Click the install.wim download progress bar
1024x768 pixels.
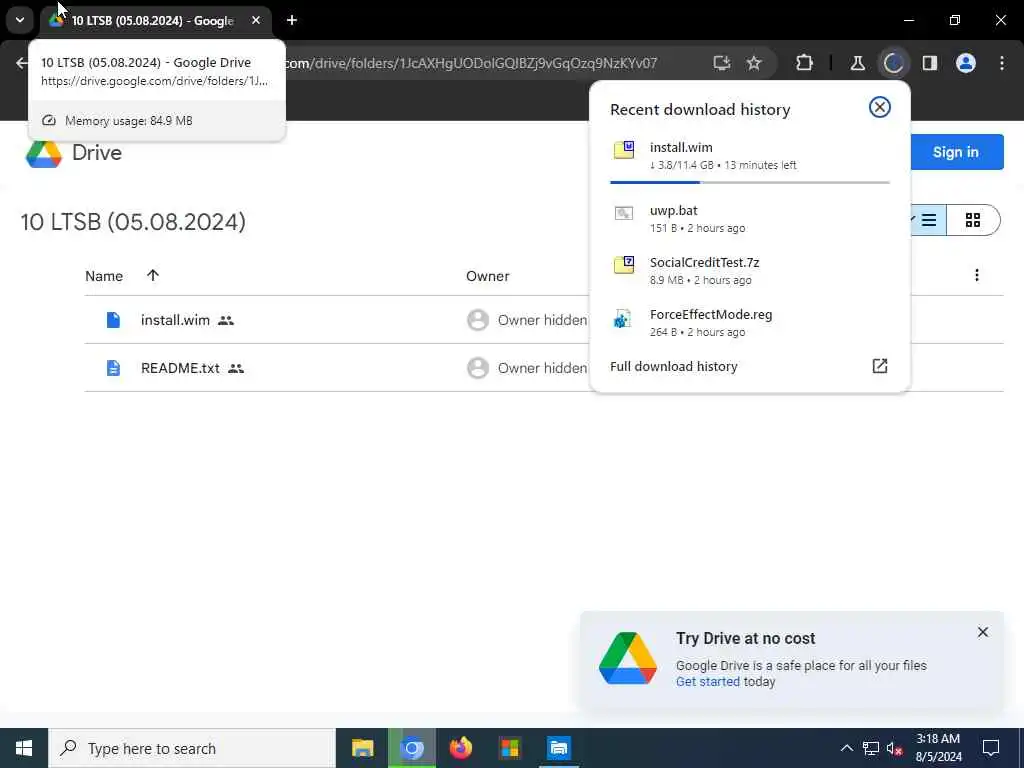(x=750, y=182)
